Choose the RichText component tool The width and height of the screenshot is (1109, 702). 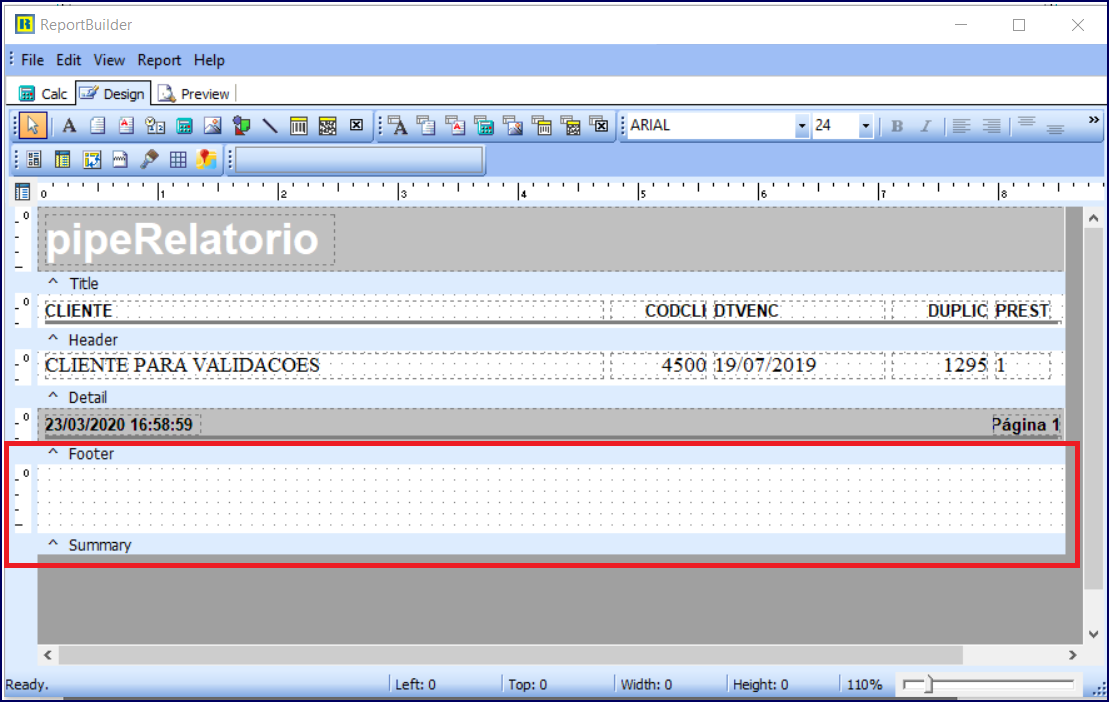126,126
